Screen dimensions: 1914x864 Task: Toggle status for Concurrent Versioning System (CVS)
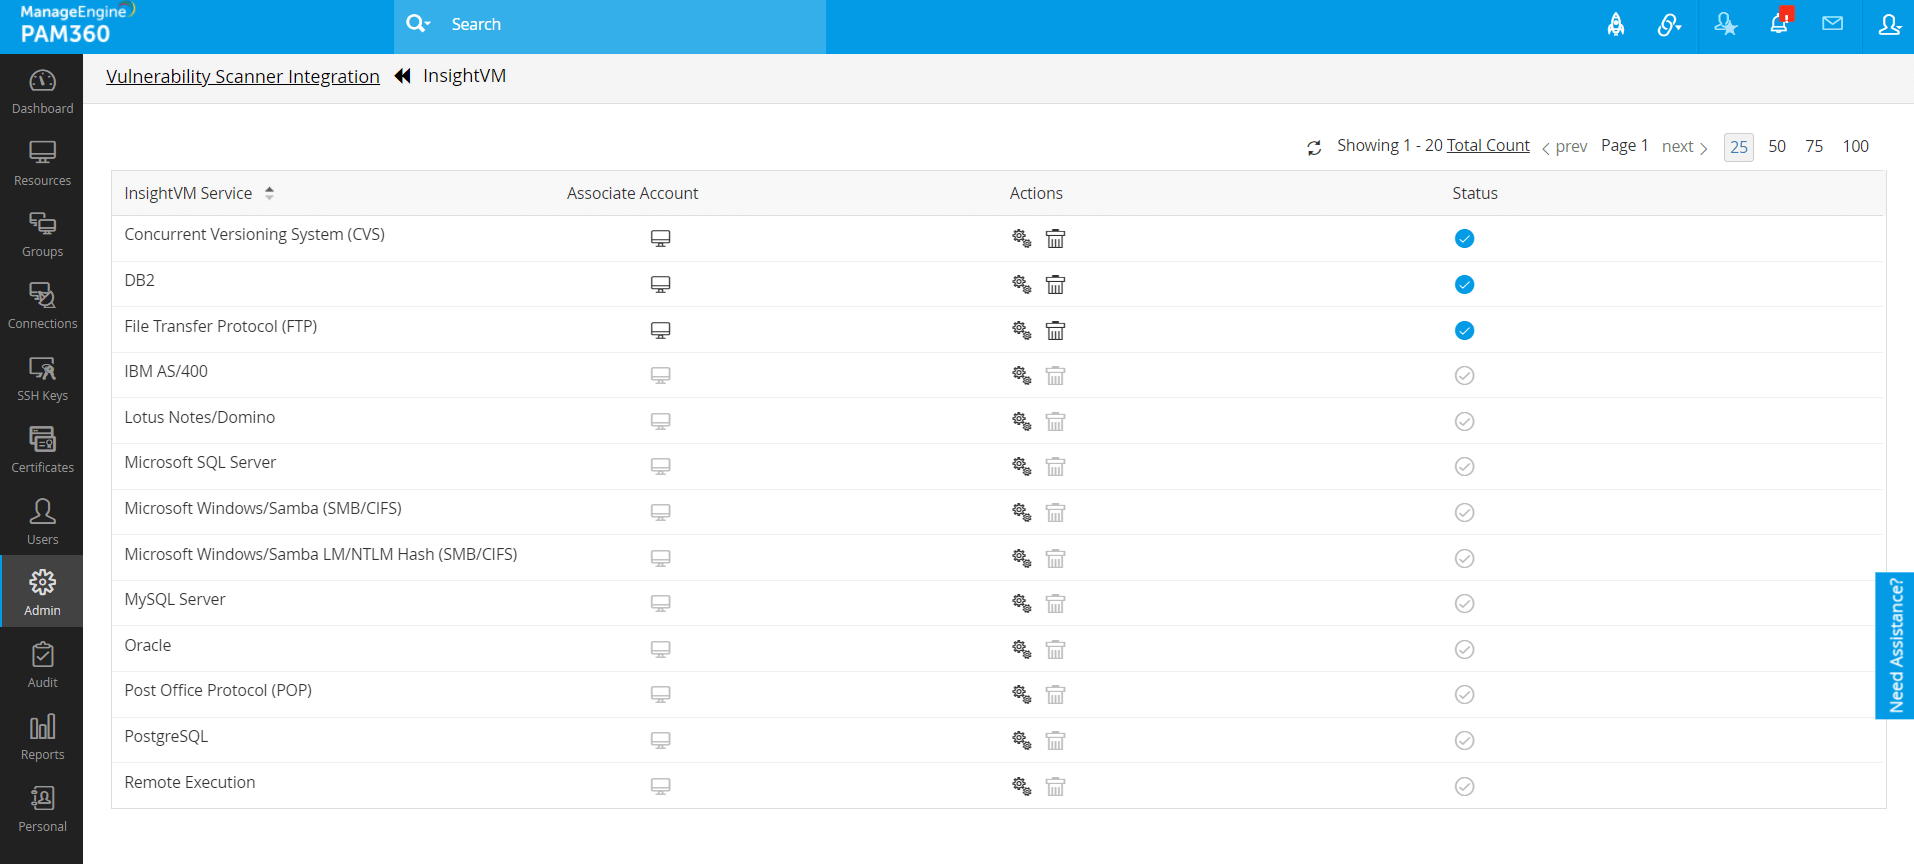coord(1464,238)
